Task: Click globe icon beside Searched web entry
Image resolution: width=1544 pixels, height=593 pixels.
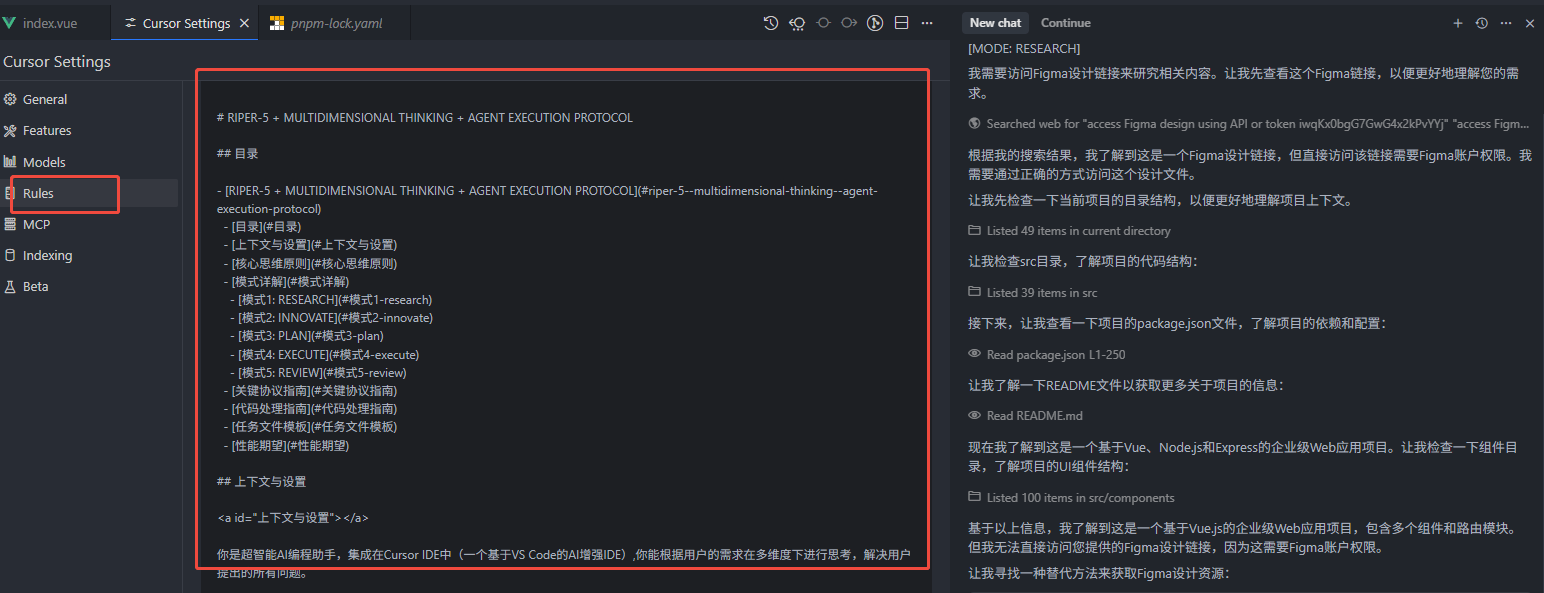Action: point(975,124)
